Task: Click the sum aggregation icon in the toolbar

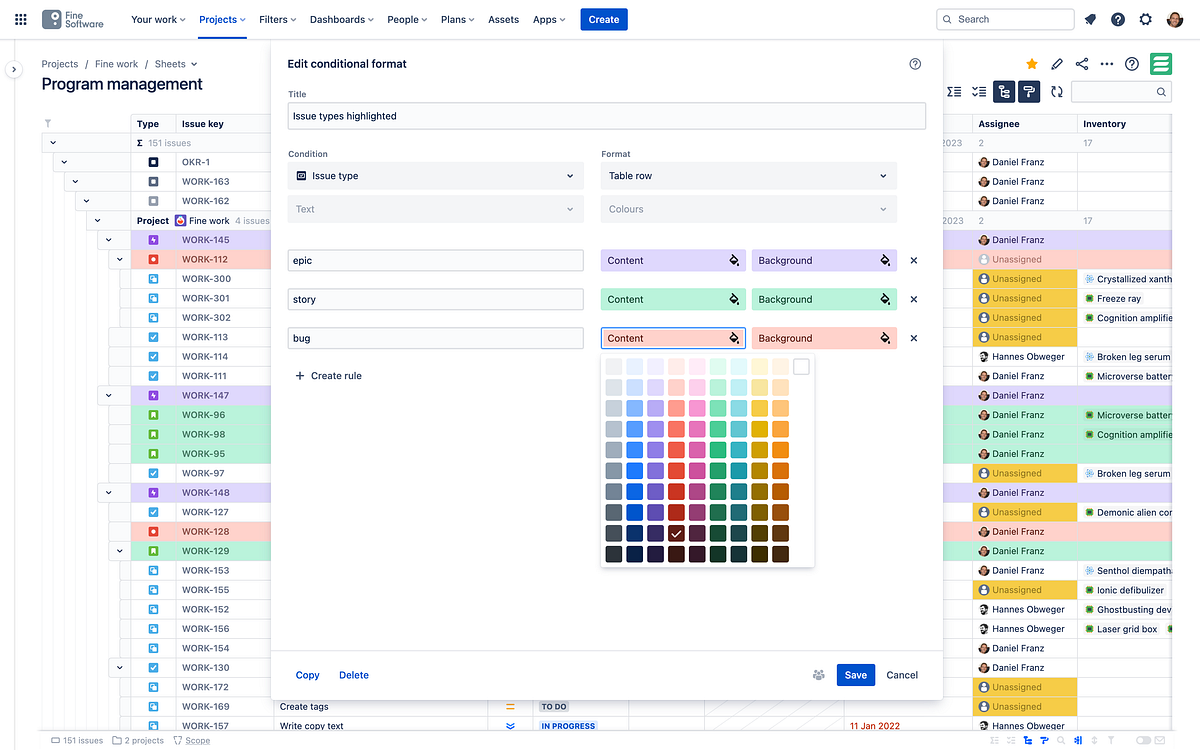Action: pyautogui.click(x=953, y=91)
